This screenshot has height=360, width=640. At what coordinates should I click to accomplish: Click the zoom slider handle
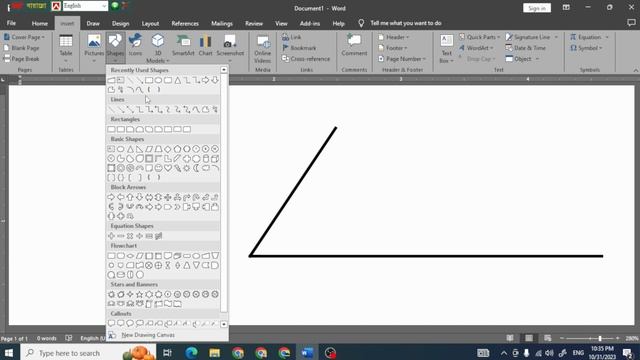pos(600,338)
